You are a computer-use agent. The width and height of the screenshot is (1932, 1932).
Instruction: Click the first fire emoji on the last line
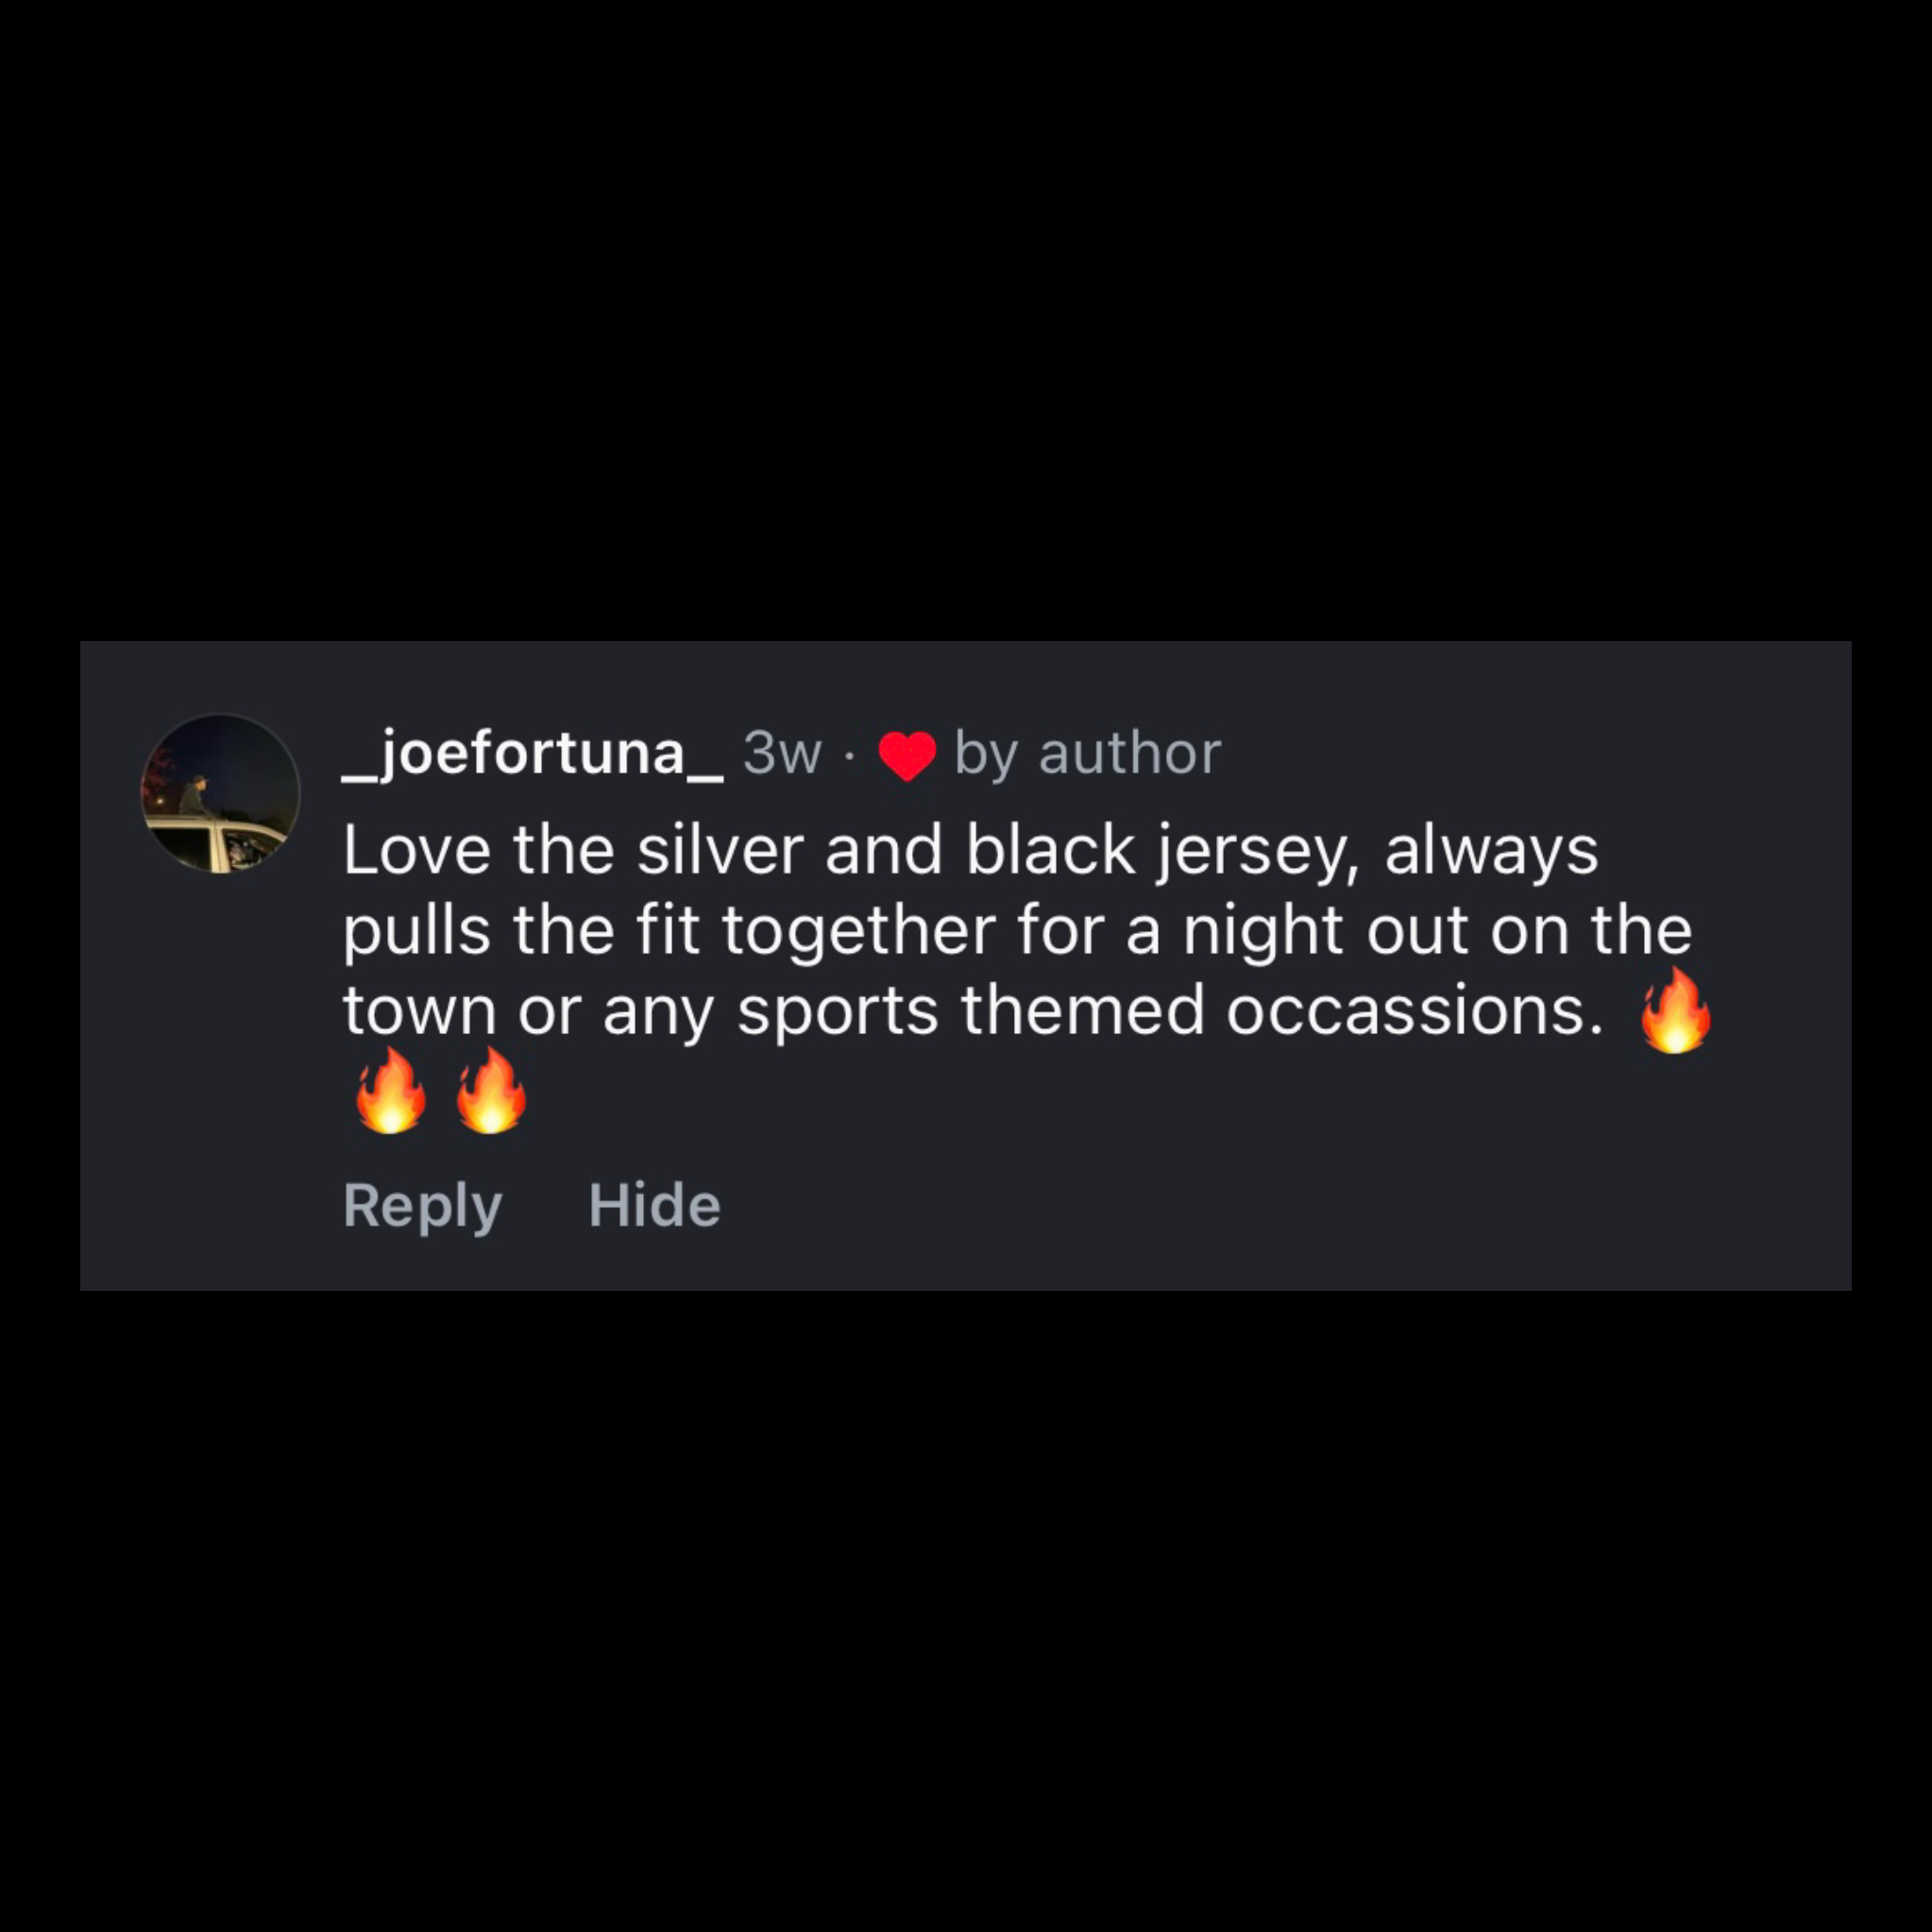(x=391, y=1090)
